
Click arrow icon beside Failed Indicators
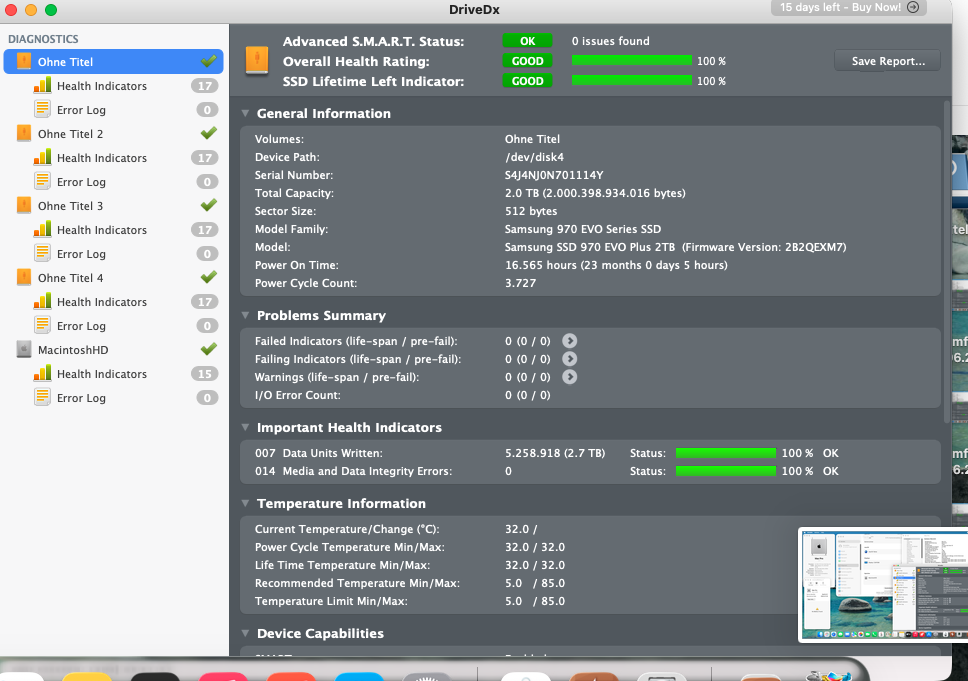coord(570,341)
